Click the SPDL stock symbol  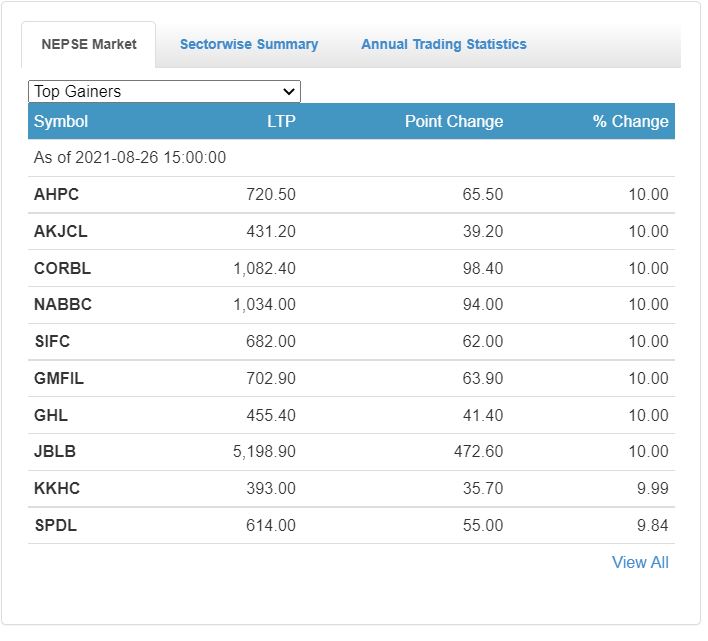click(55, 525)
